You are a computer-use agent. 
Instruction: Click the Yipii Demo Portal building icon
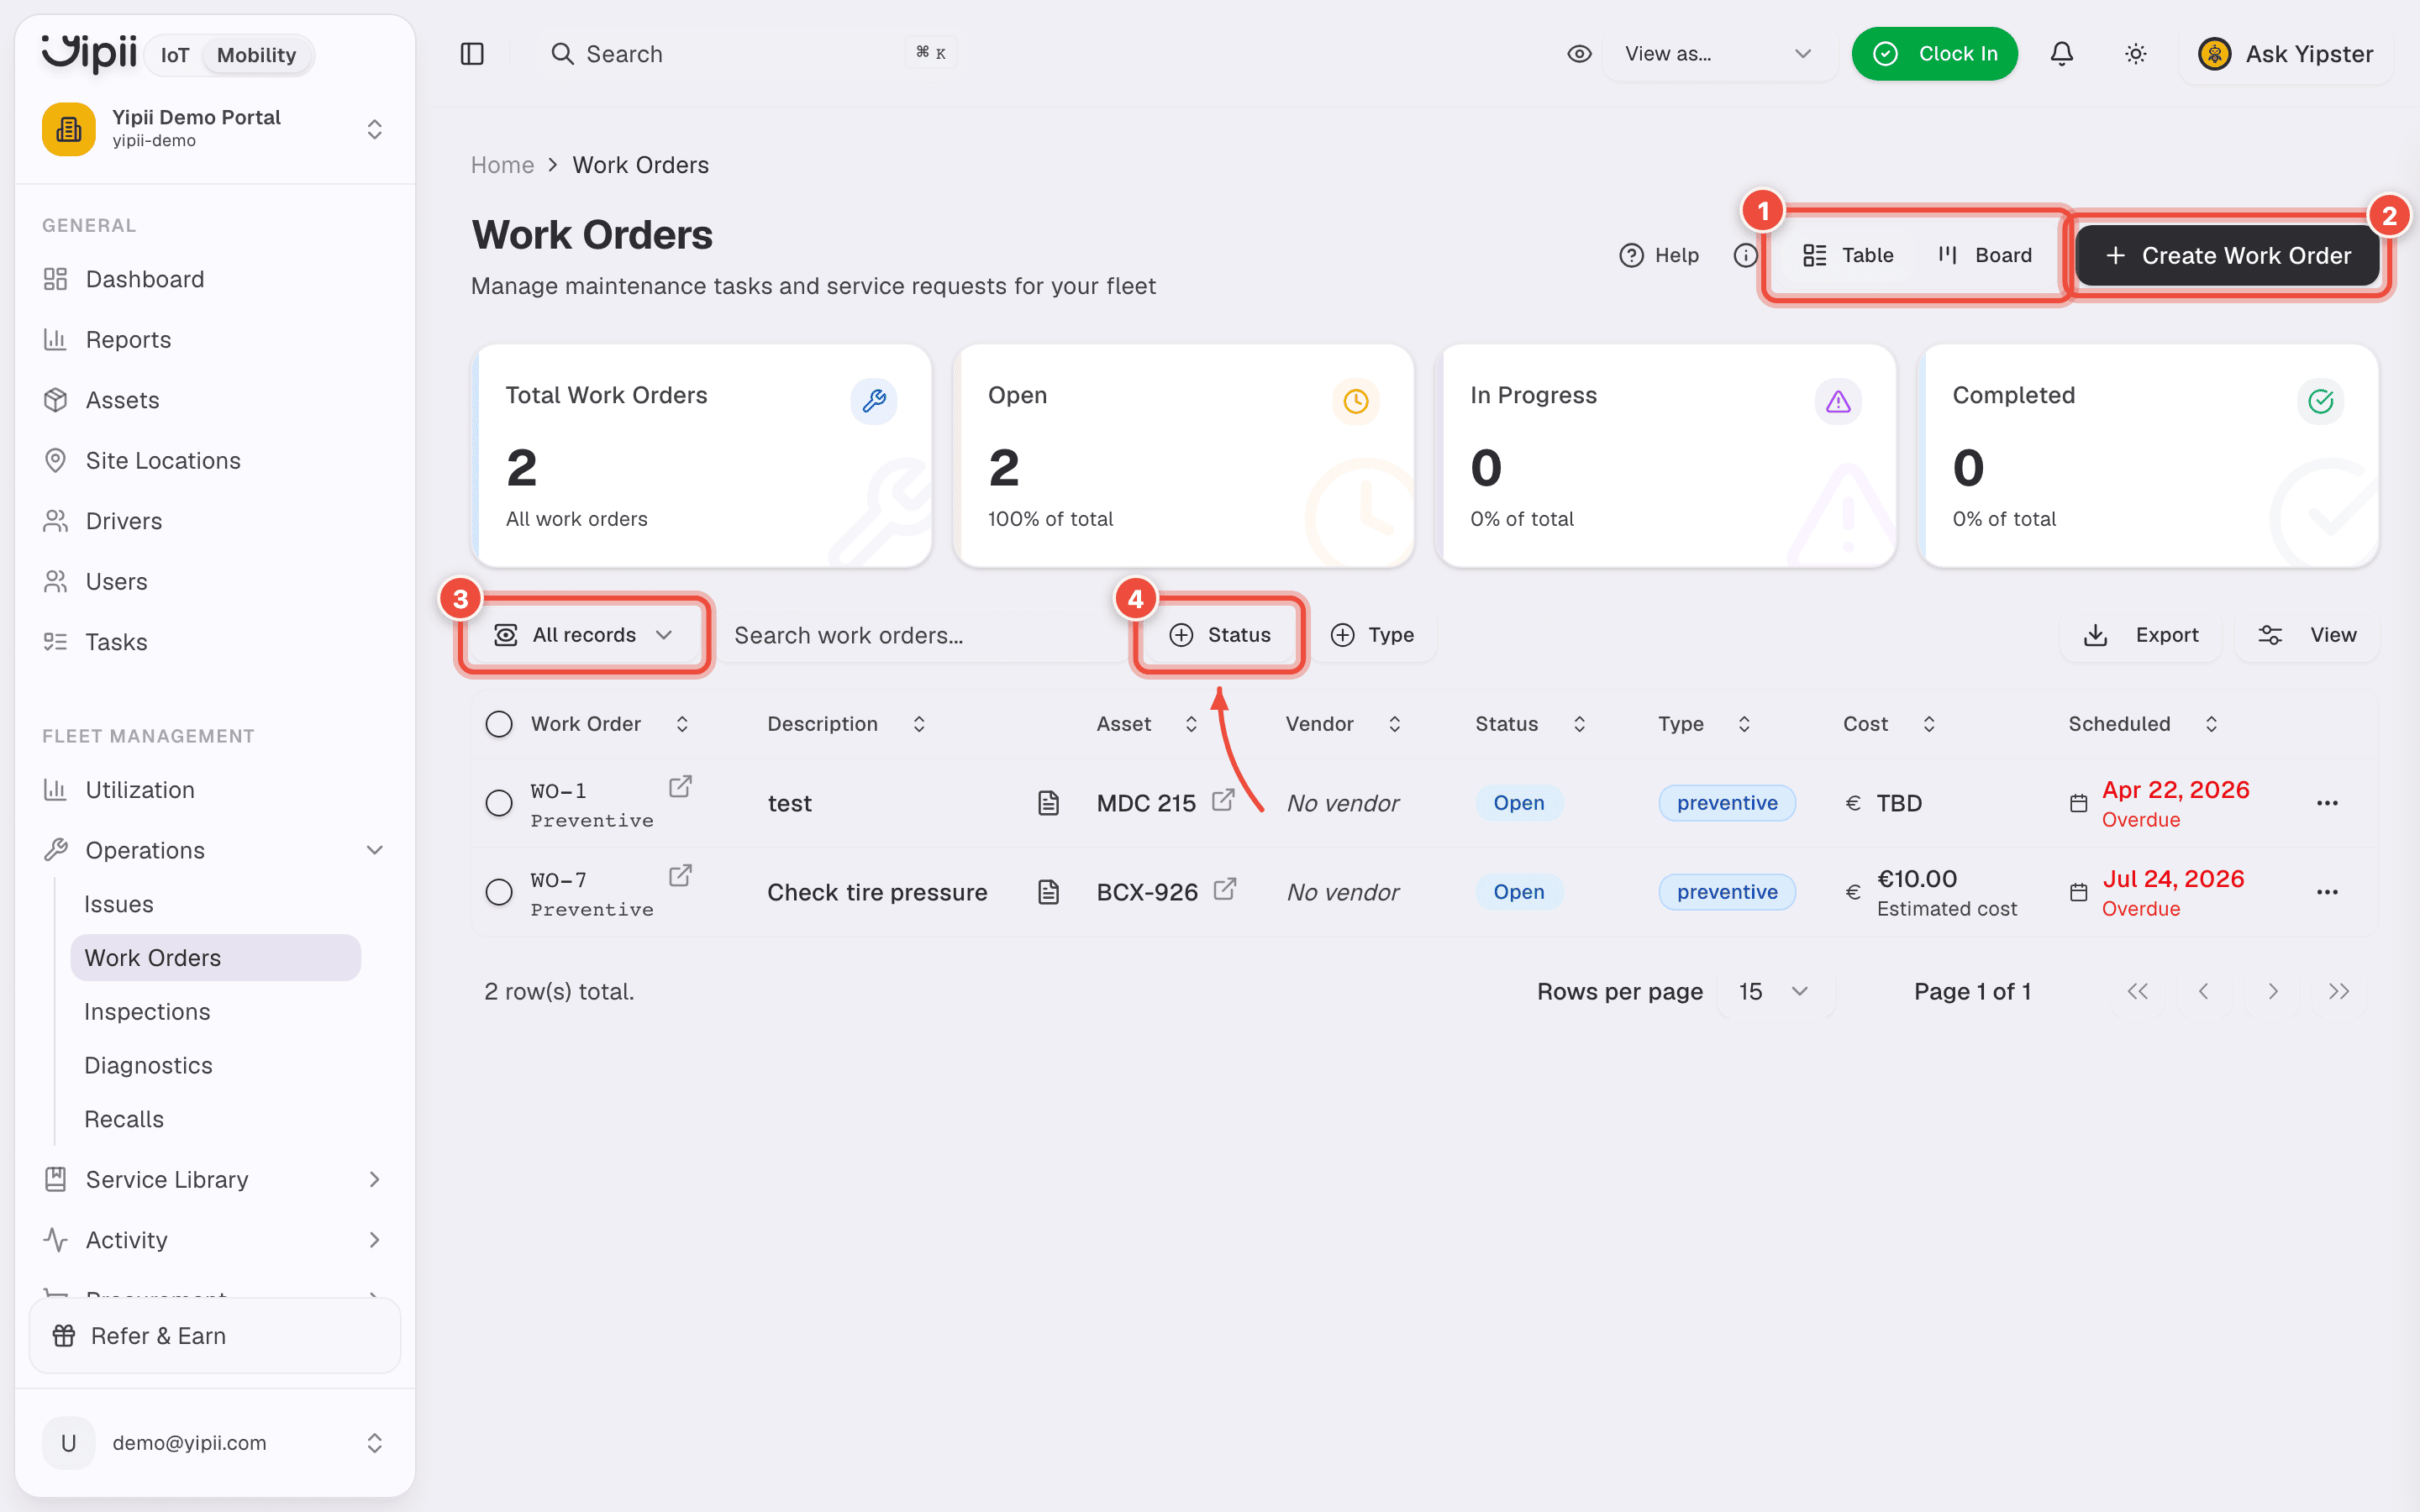tap(69, 129)
